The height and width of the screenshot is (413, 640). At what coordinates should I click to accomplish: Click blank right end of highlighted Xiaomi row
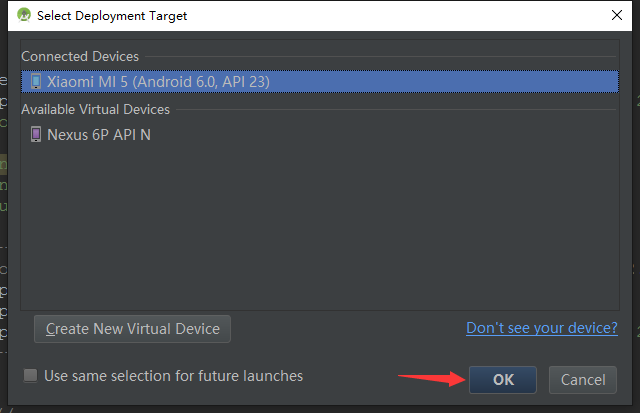500,81
